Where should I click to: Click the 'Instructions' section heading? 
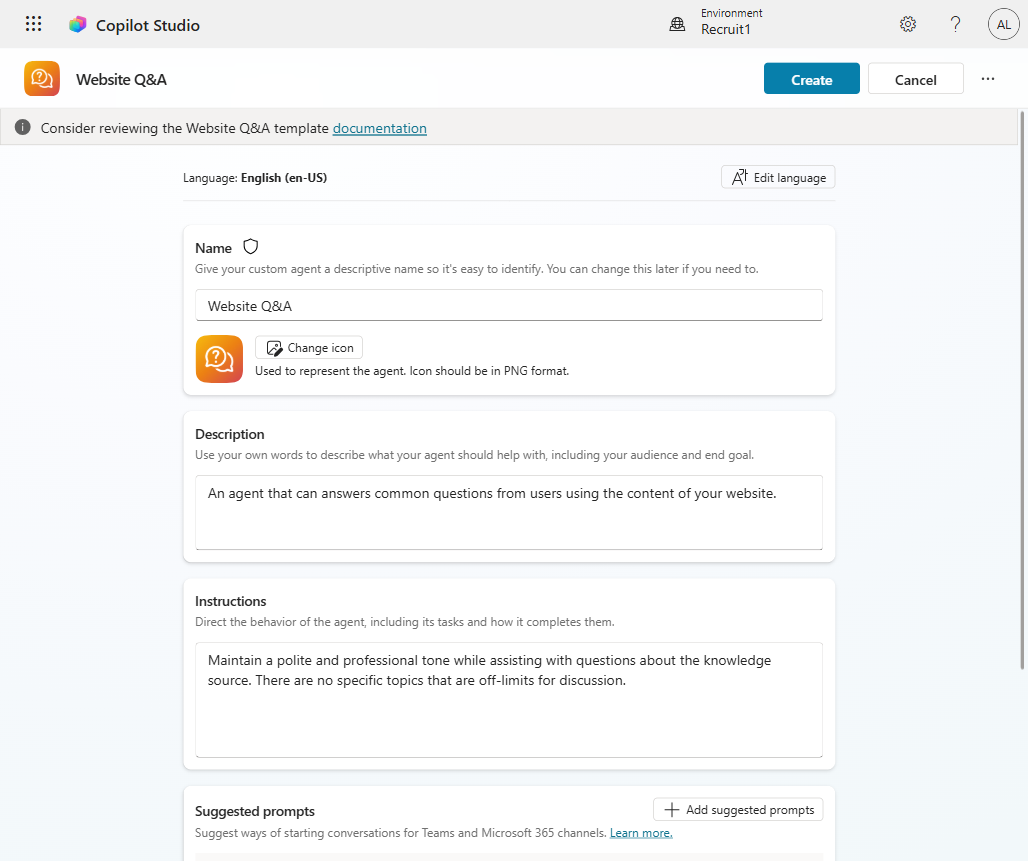click(230, 601)
